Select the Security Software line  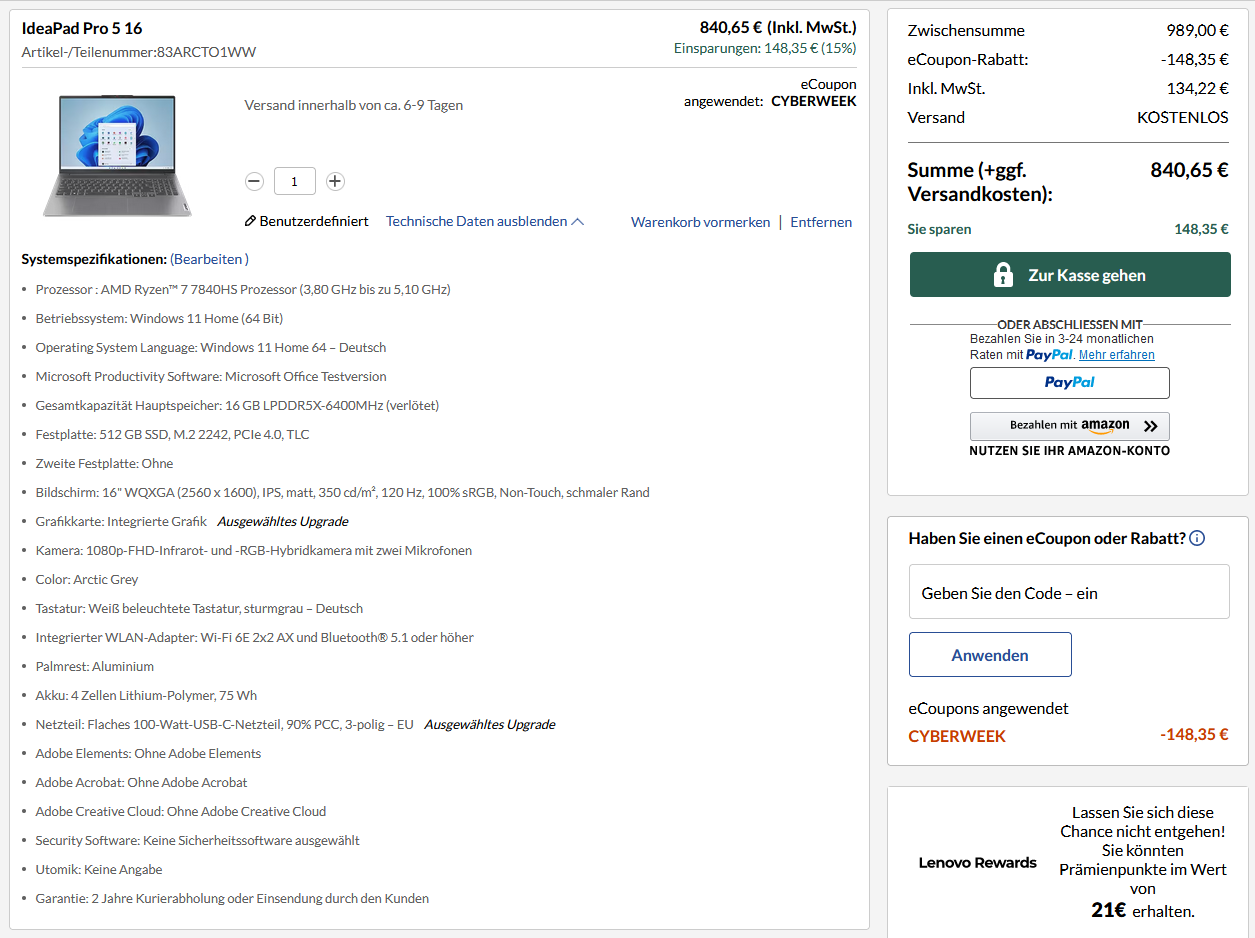[198, 840]
